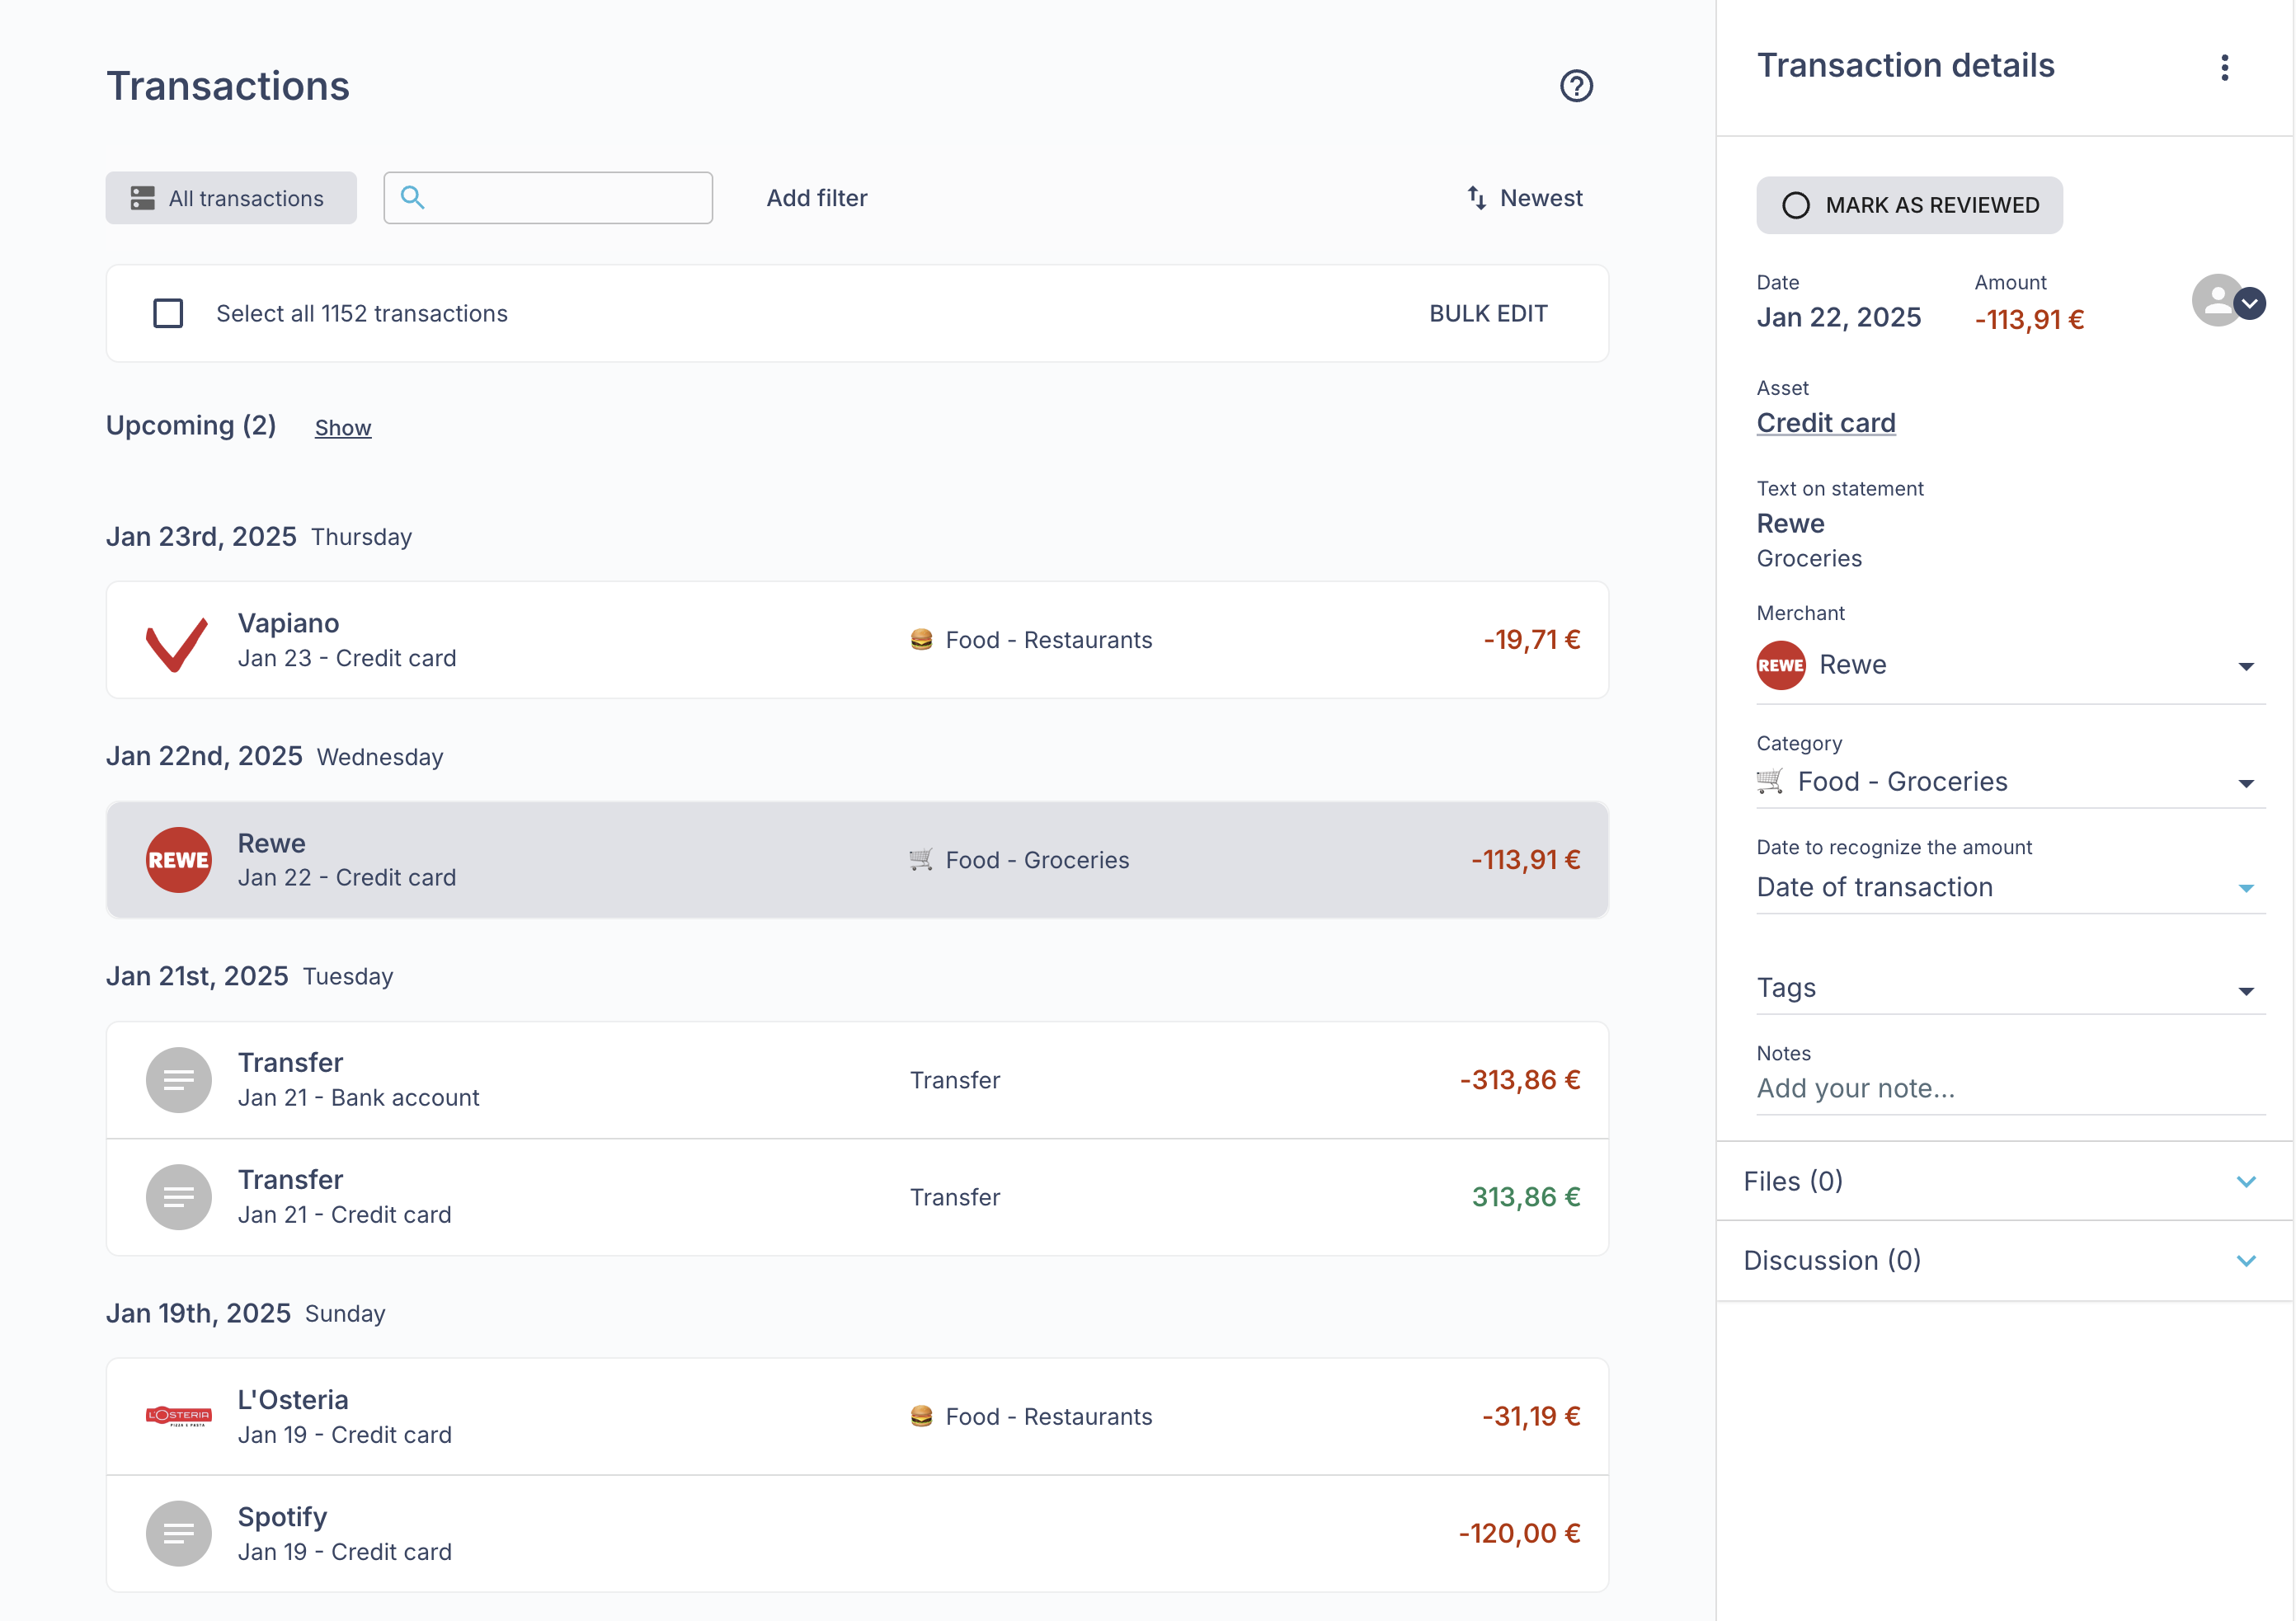Click the user avatar assignment icon

[2217, 301]
